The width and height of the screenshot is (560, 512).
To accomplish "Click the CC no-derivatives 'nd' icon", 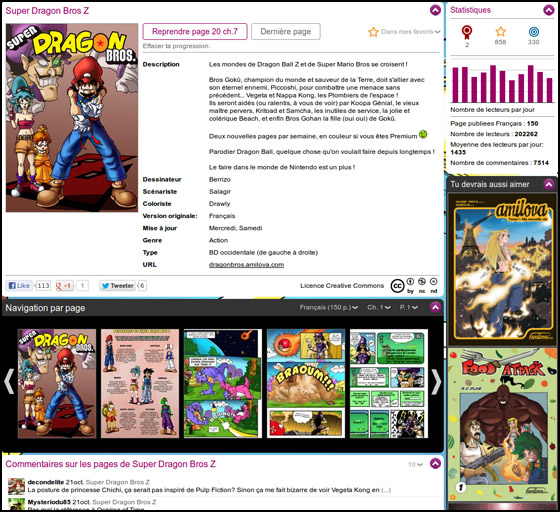I will [x=433, y=282].
